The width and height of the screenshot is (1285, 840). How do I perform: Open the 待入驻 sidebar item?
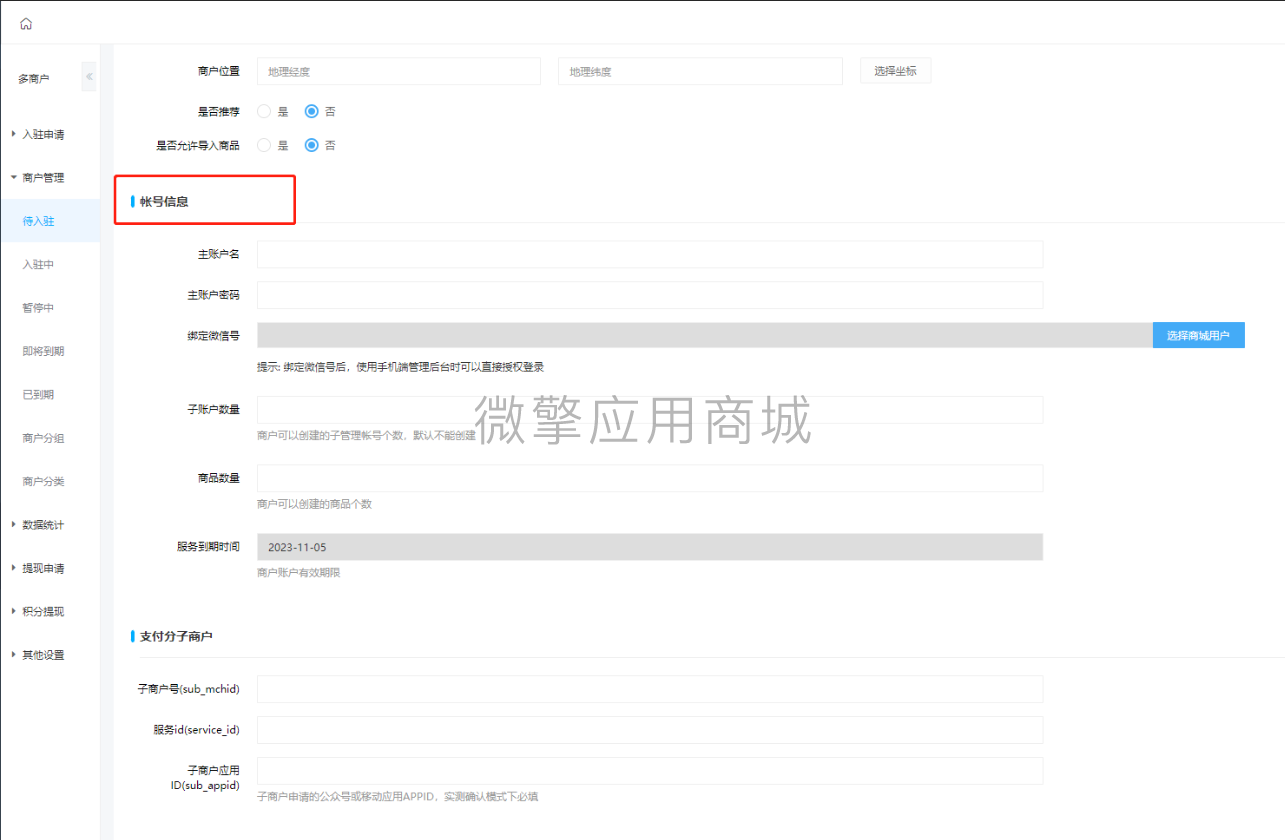(50, 221)
